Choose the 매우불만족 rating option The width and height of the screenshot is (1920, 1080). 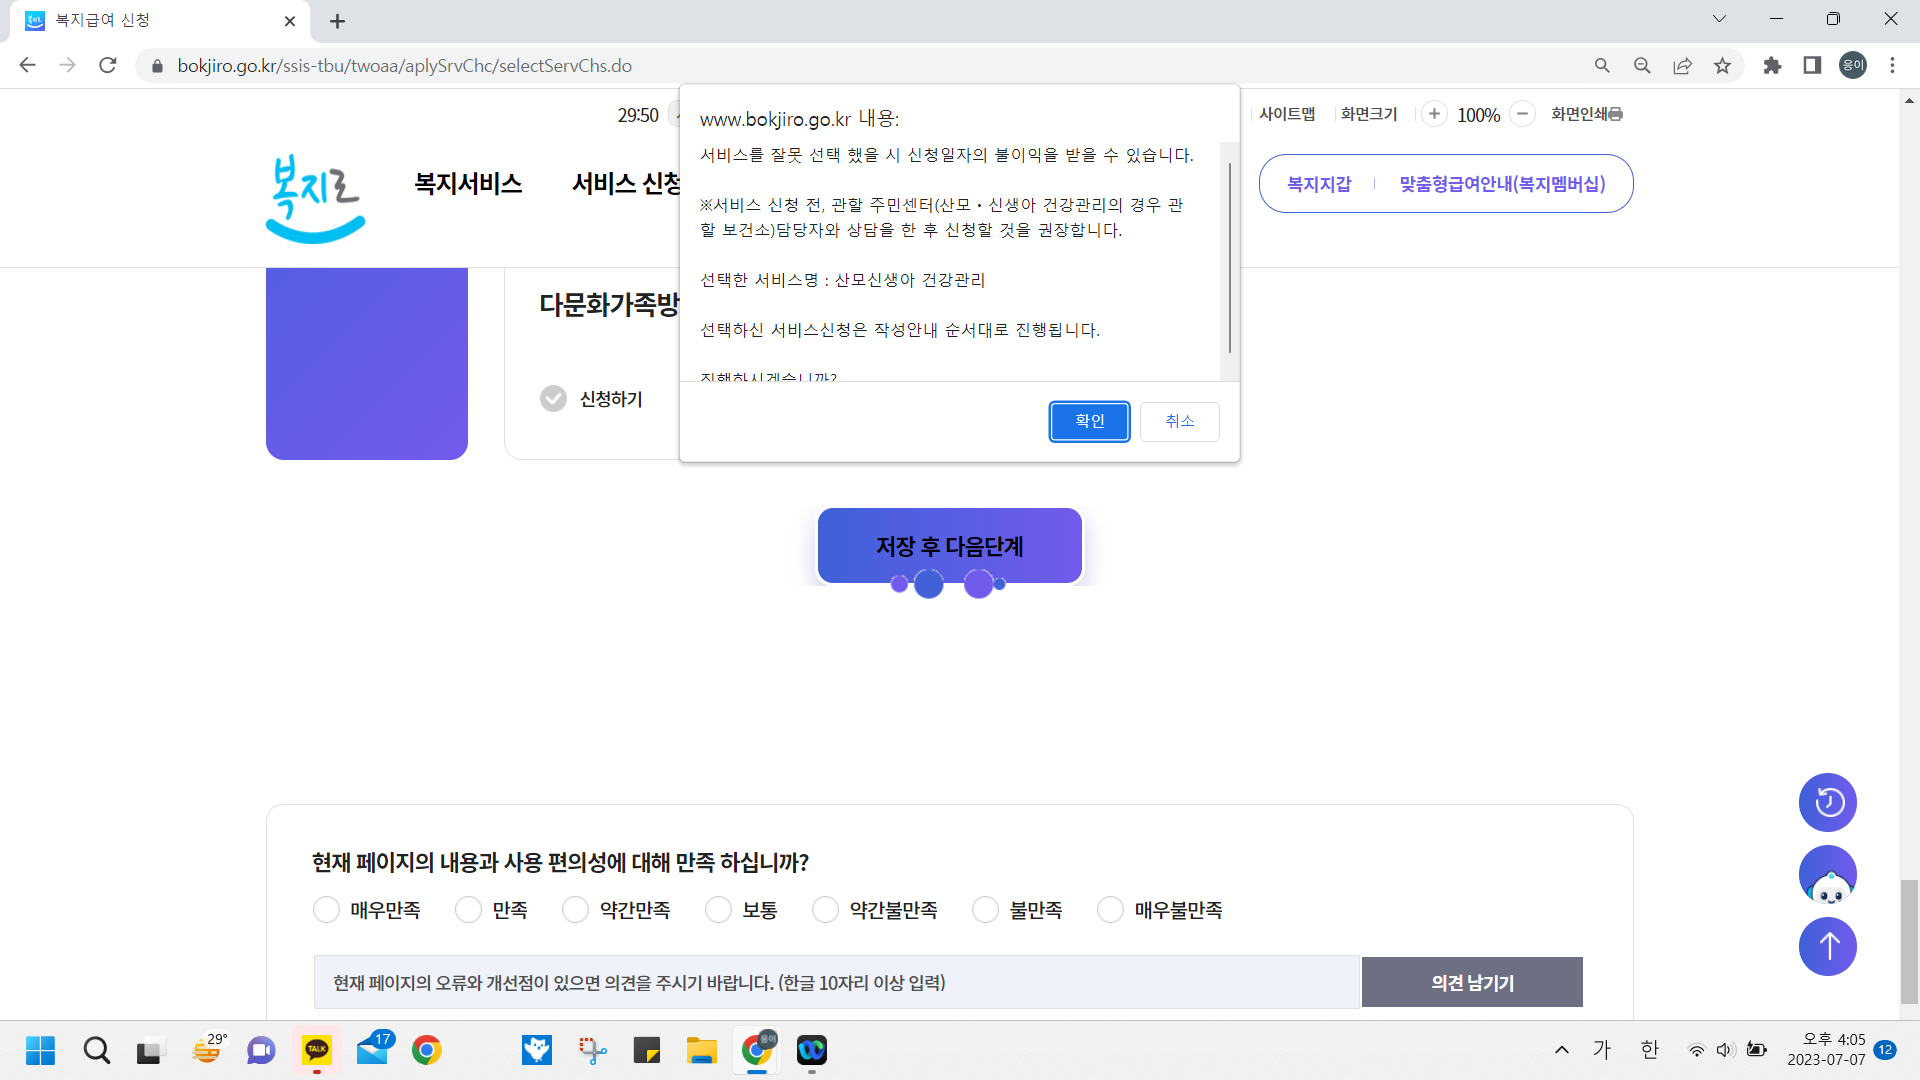[1110, 910]
